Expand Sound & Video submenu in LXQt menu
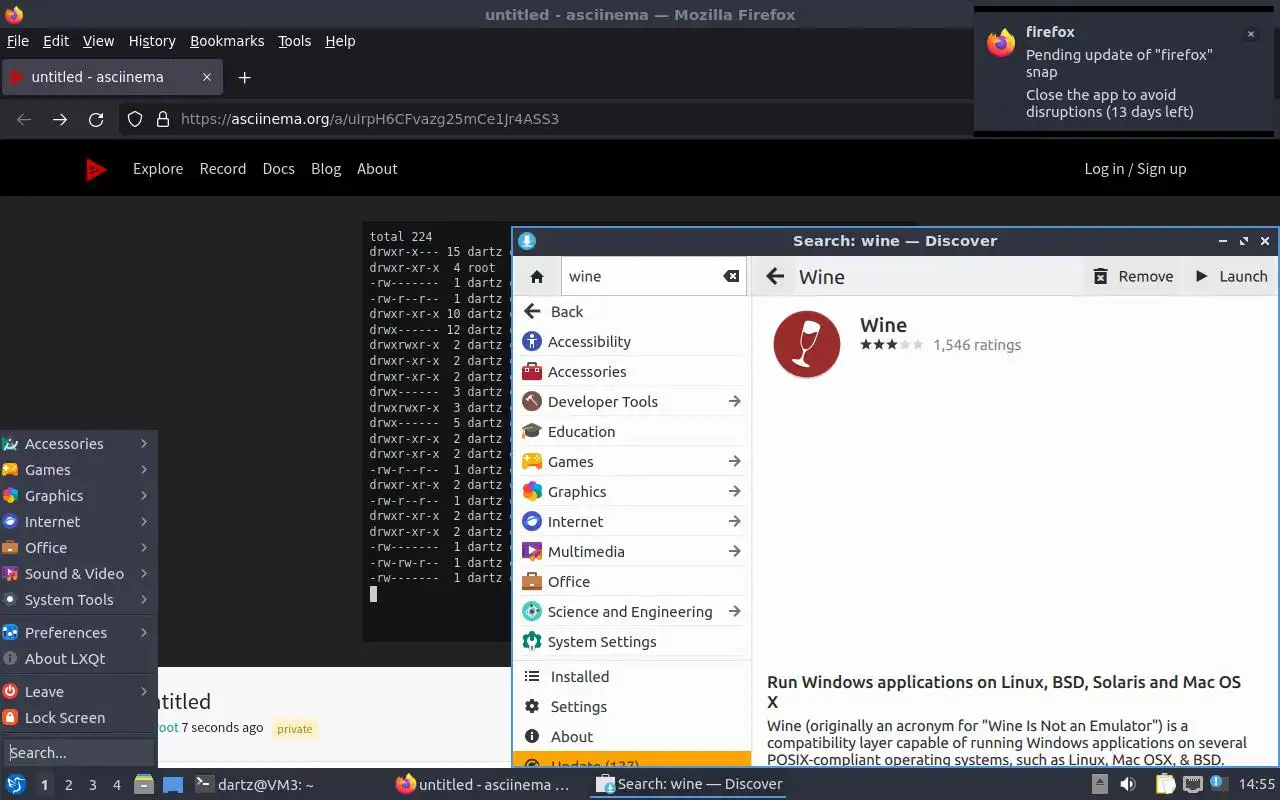 [x=78, y=574]
